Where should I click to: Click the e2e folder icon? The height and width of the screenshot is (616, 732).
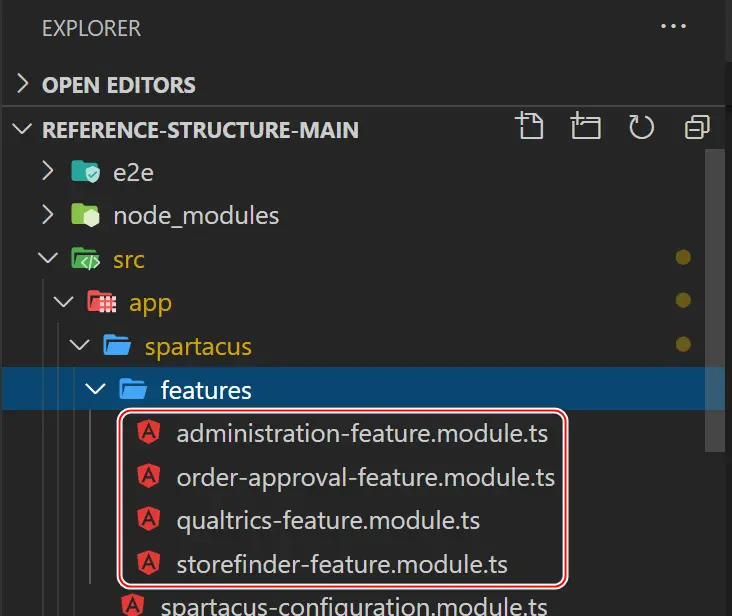tap(85, 172)
